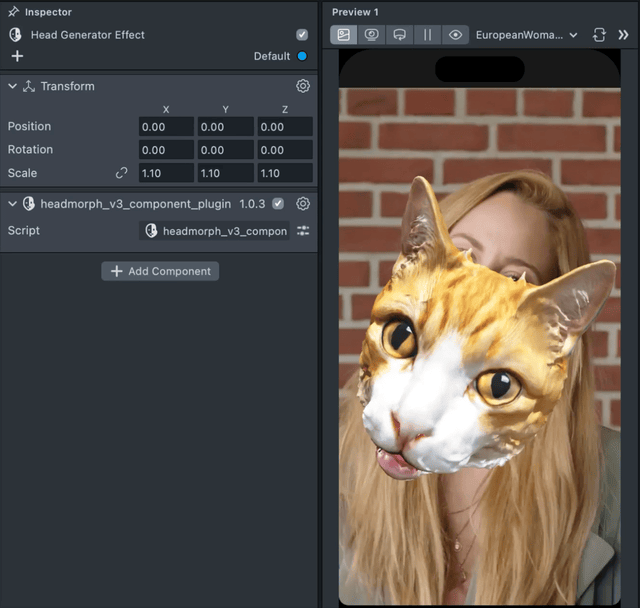Viewport: 640px width, 608px height.
Task: Open the EuropeanWoman preview source dropdown
Action: [526, 35]
